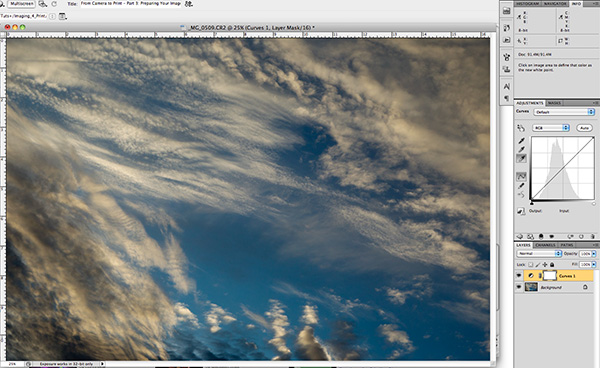Image resolution: width=600 pixels, height=368 pixels.
Task: Click the zoom tool icon beside Multiscreen
Action: [42, 4]
